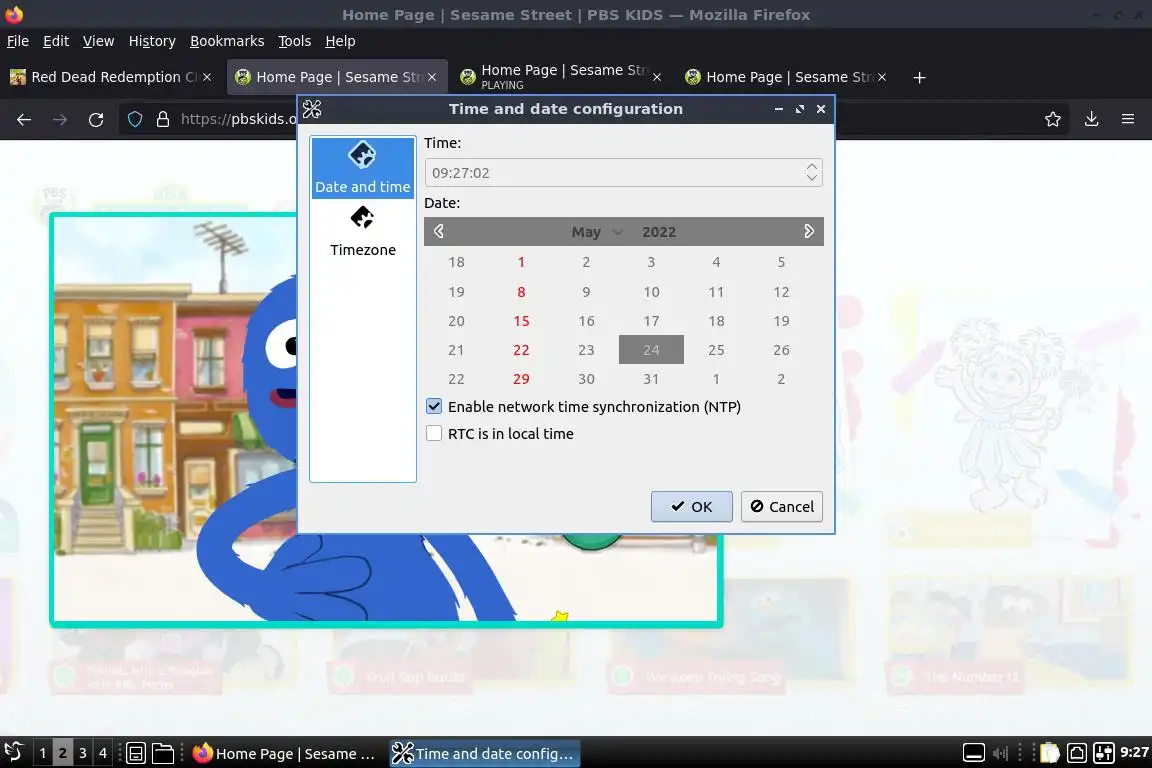Click the 2022 year field
Image resolution: width=1152 pixels, height=768 pixels.
point(659,232)
